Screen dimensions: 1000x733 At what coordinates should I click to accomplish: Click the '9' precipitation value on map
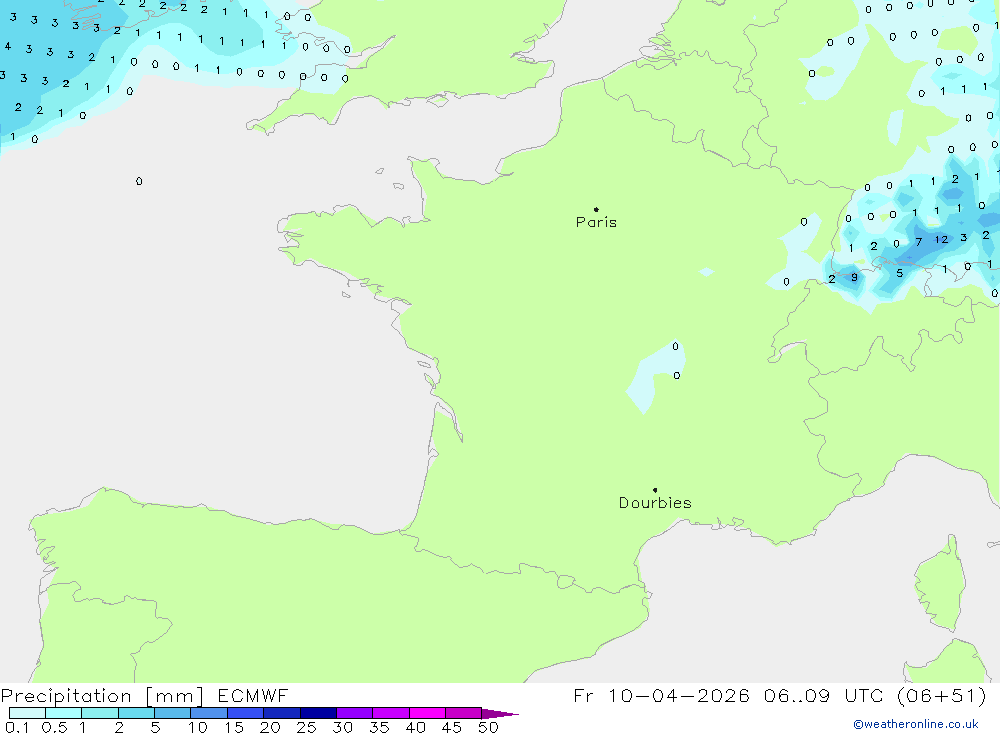click(855, 277)
